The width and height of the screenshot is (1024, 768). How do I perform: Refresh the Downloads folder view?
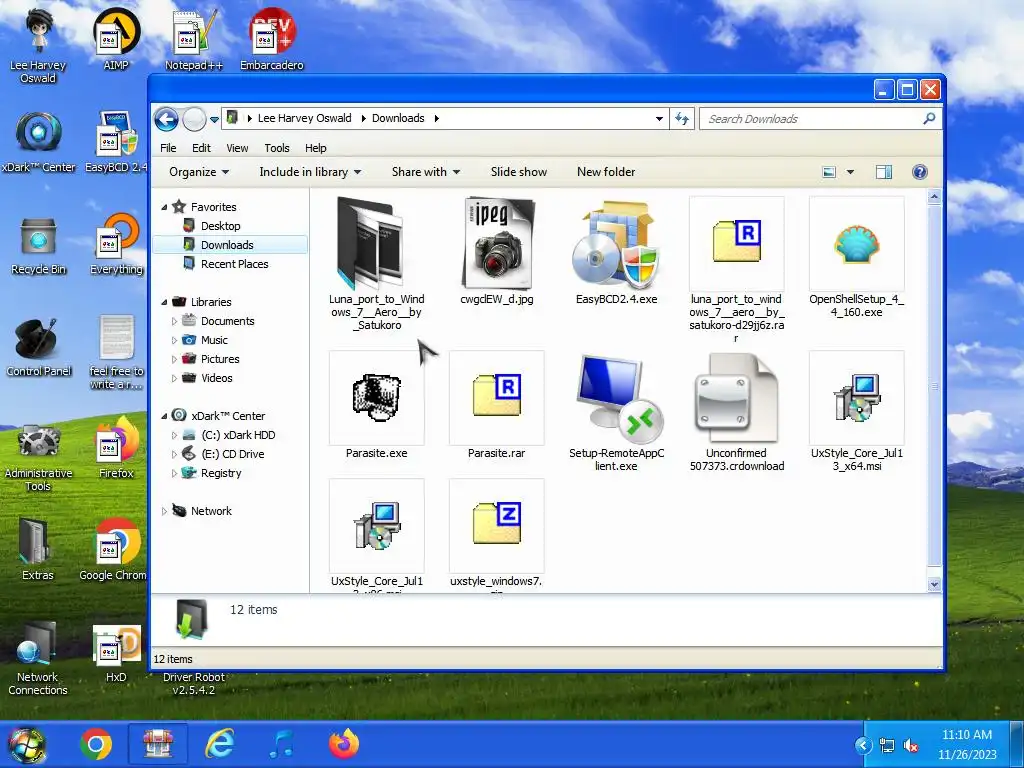click(682, 119)
